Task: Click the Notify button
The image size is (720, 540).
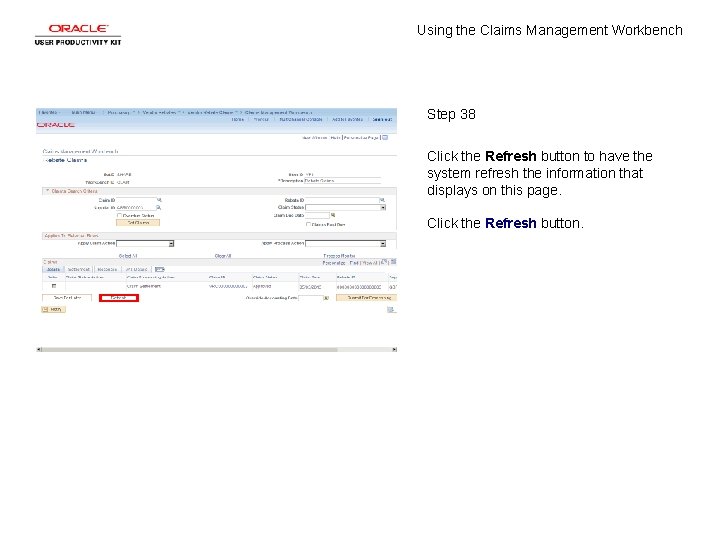Action: pyautogui.click(x=54, y=309)
